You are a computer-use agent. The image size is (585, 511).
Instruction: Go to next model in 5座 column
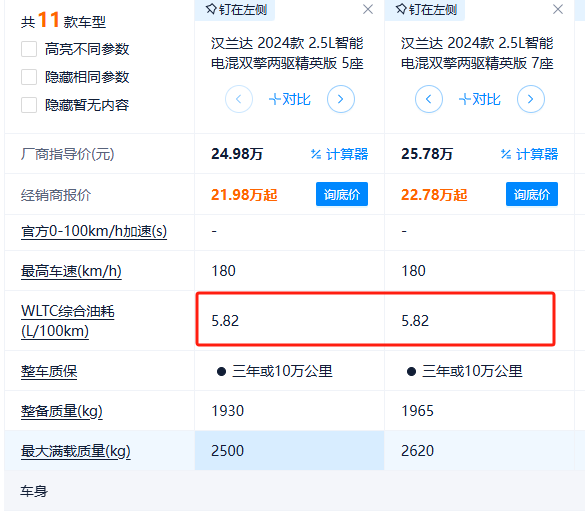pos(341,99)
